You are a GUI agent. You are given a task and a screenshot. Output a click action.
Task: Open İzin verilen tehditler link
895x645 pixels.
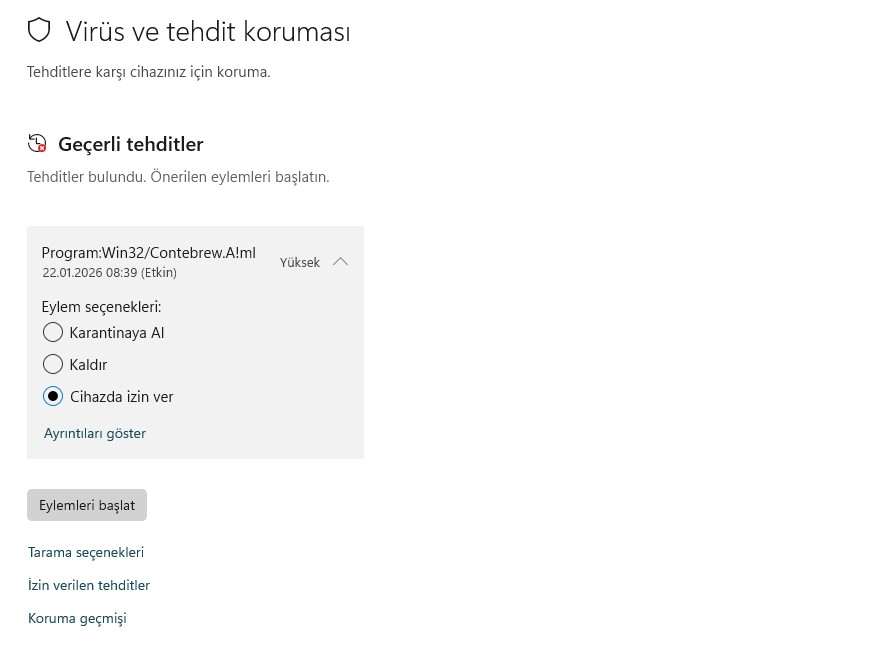pos(88,585)
